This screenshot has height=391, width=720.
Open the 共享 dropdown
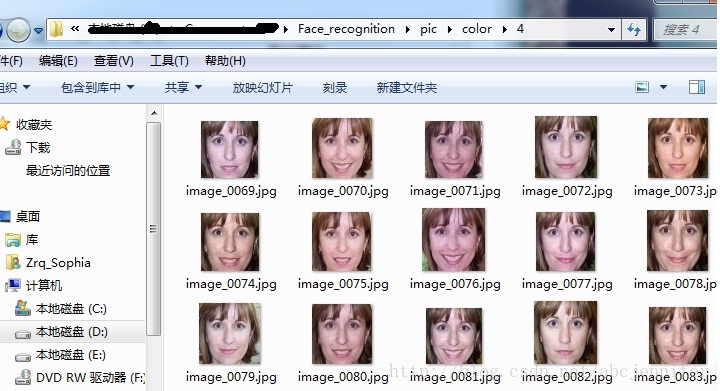[x=183, y=87]
